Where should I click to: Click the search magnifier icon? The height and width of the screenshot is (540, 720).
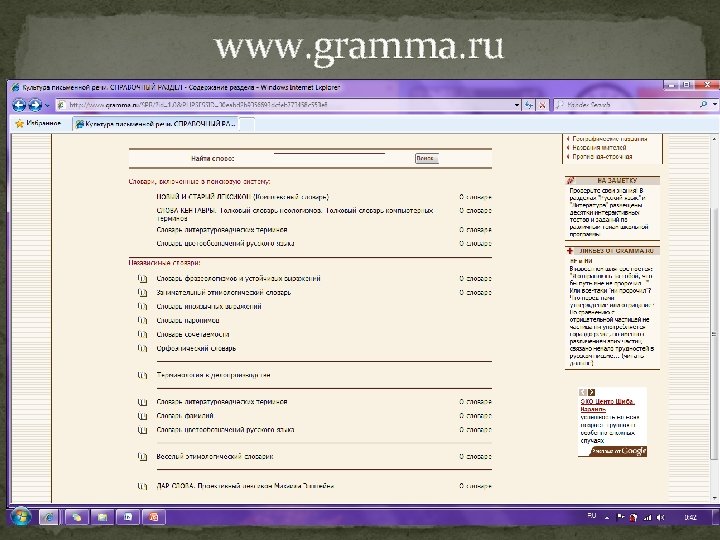point(704,105)
